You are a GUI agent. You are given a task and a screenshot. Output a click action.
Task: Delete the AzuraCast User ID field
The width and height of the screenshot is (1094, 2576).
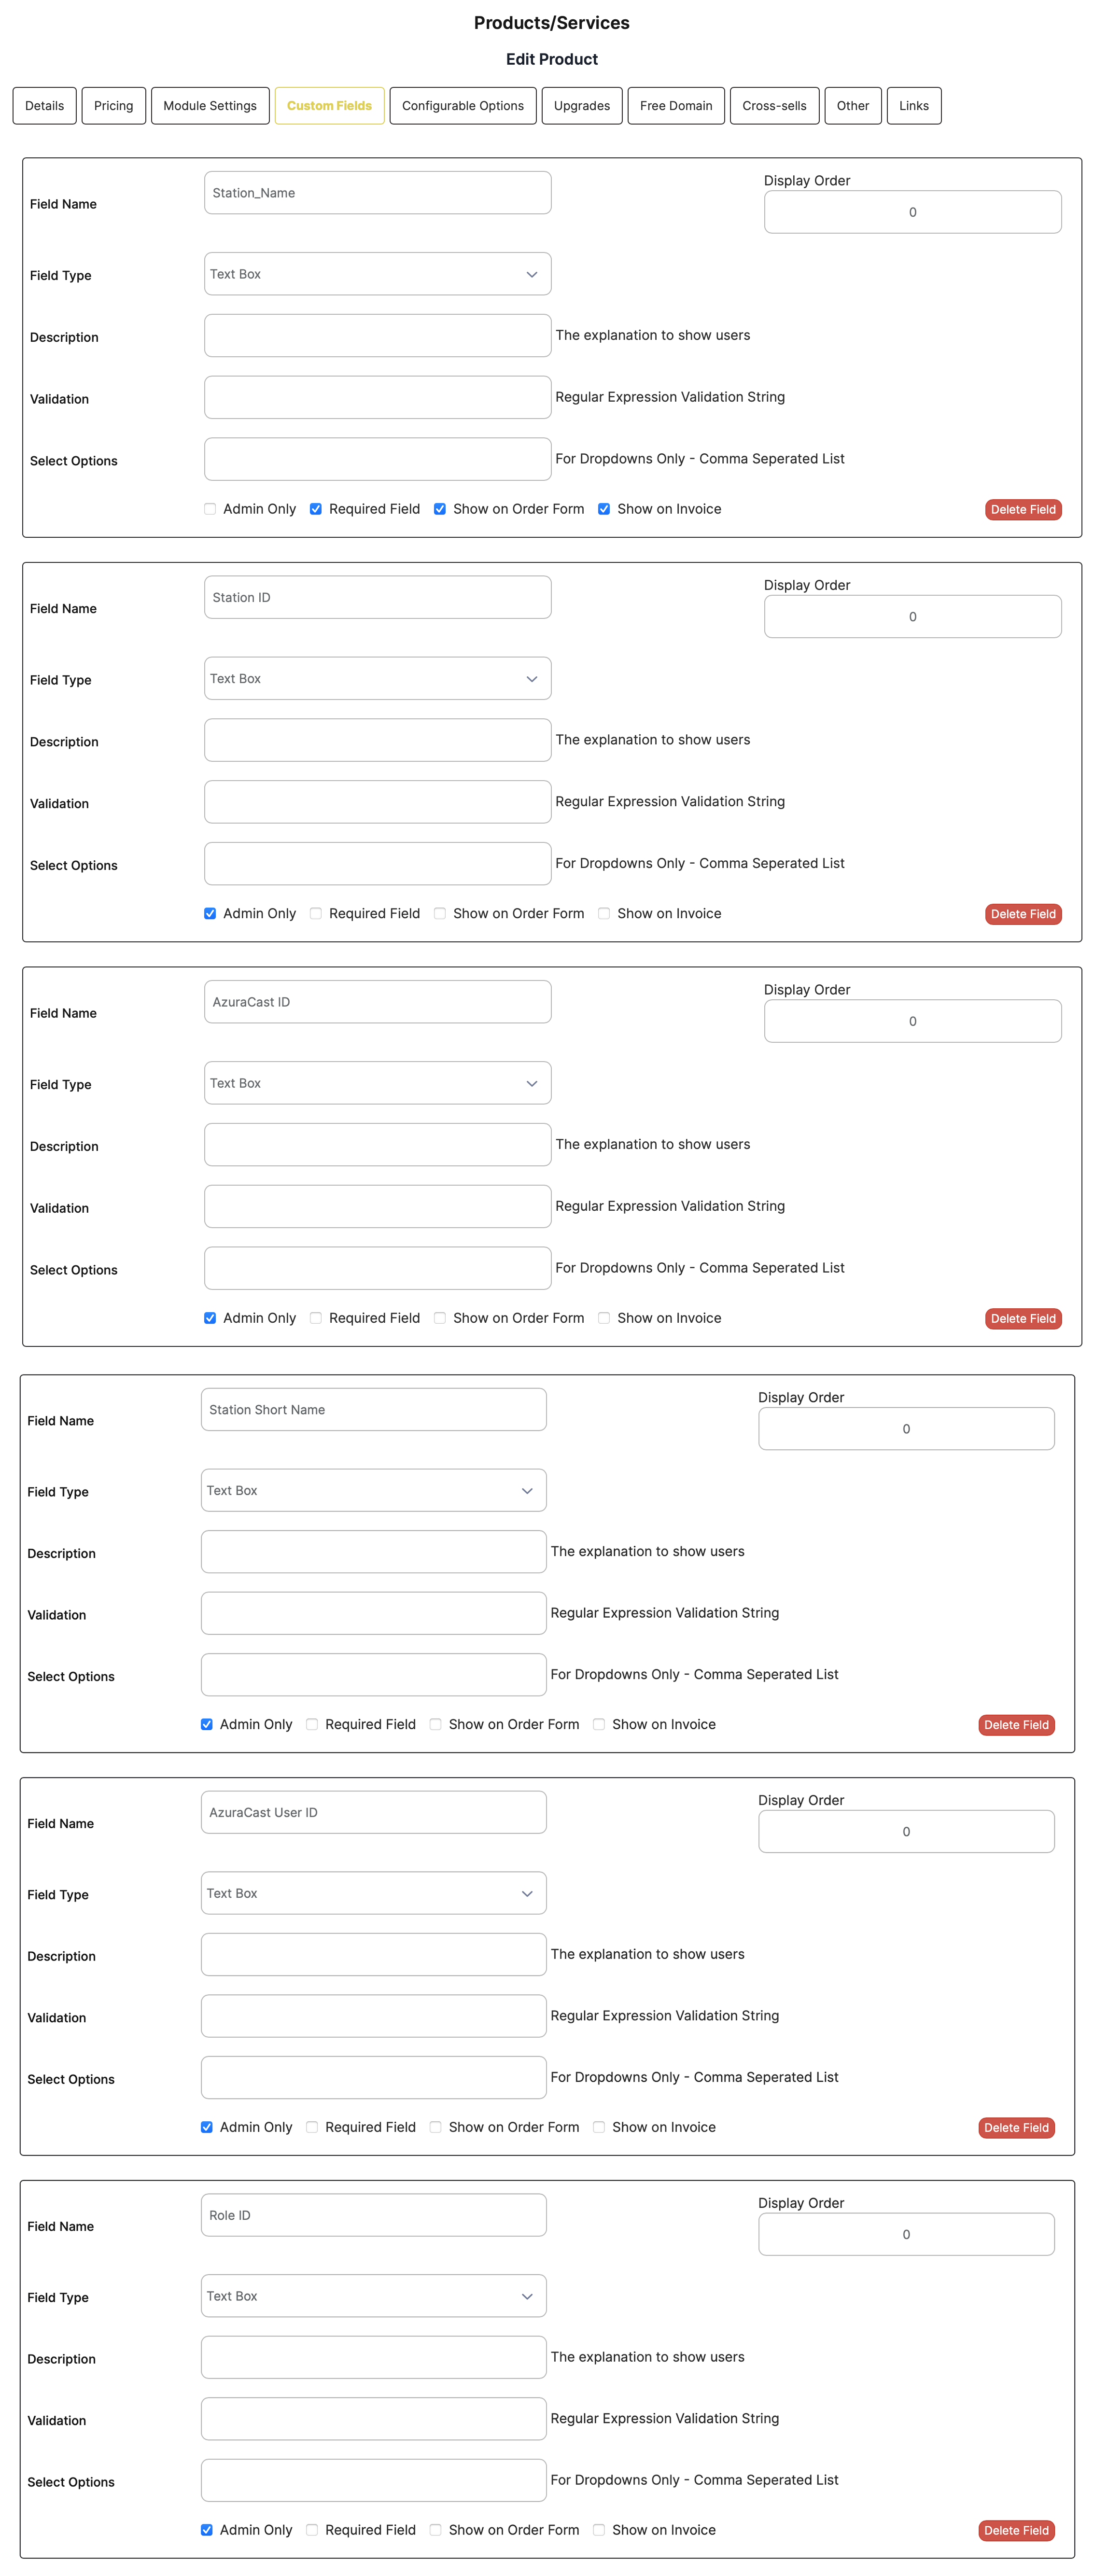(x=1015, y=2127)
